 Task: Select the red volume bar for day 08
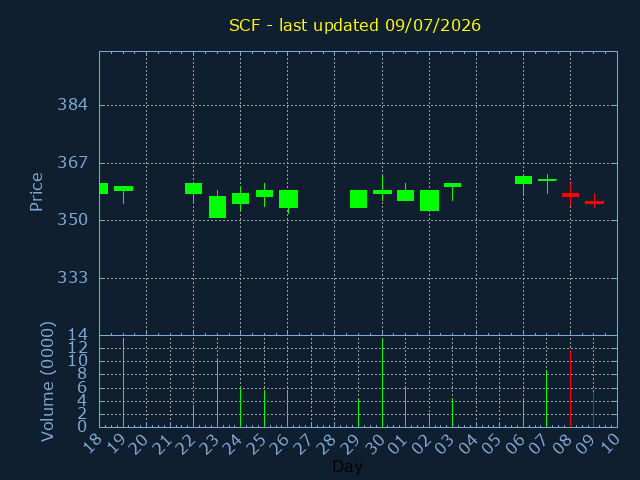click(x=570, y=388)
